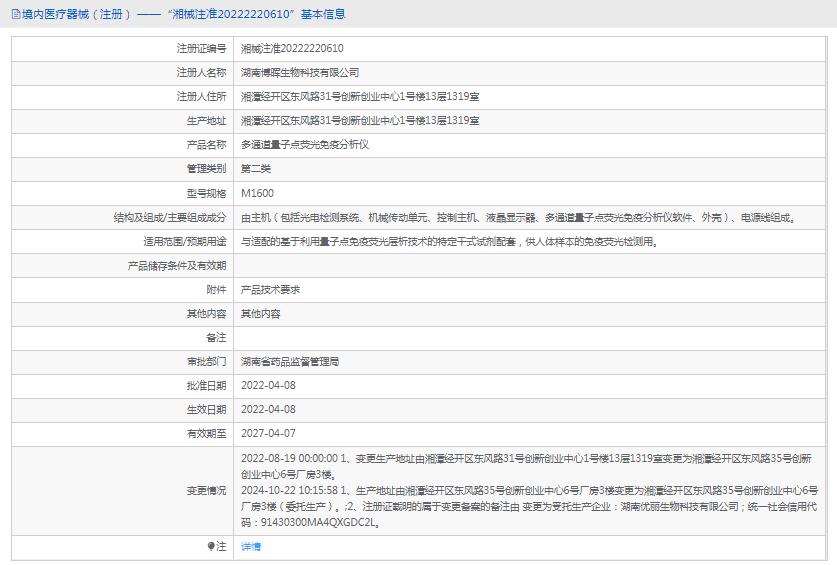Open 其他内容 value link
Screen dimensions: 837x565
[x=260, y=313]
